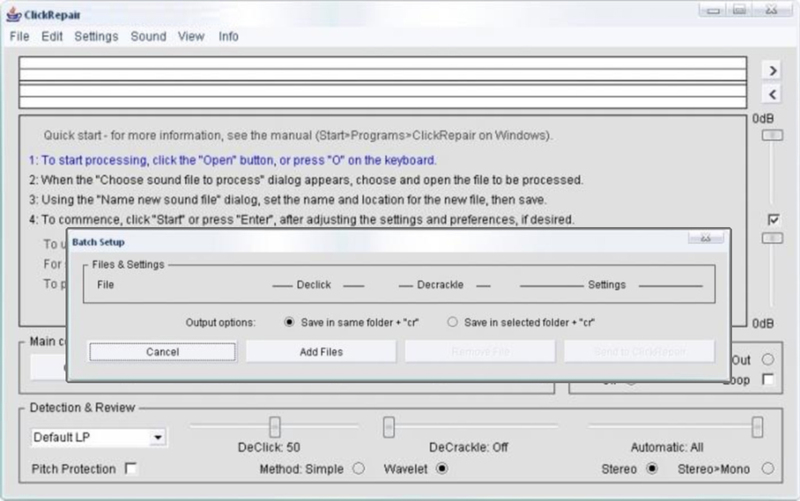800x501 pixels.
Task: Open the View menu
Action: (x=191, y=36)
